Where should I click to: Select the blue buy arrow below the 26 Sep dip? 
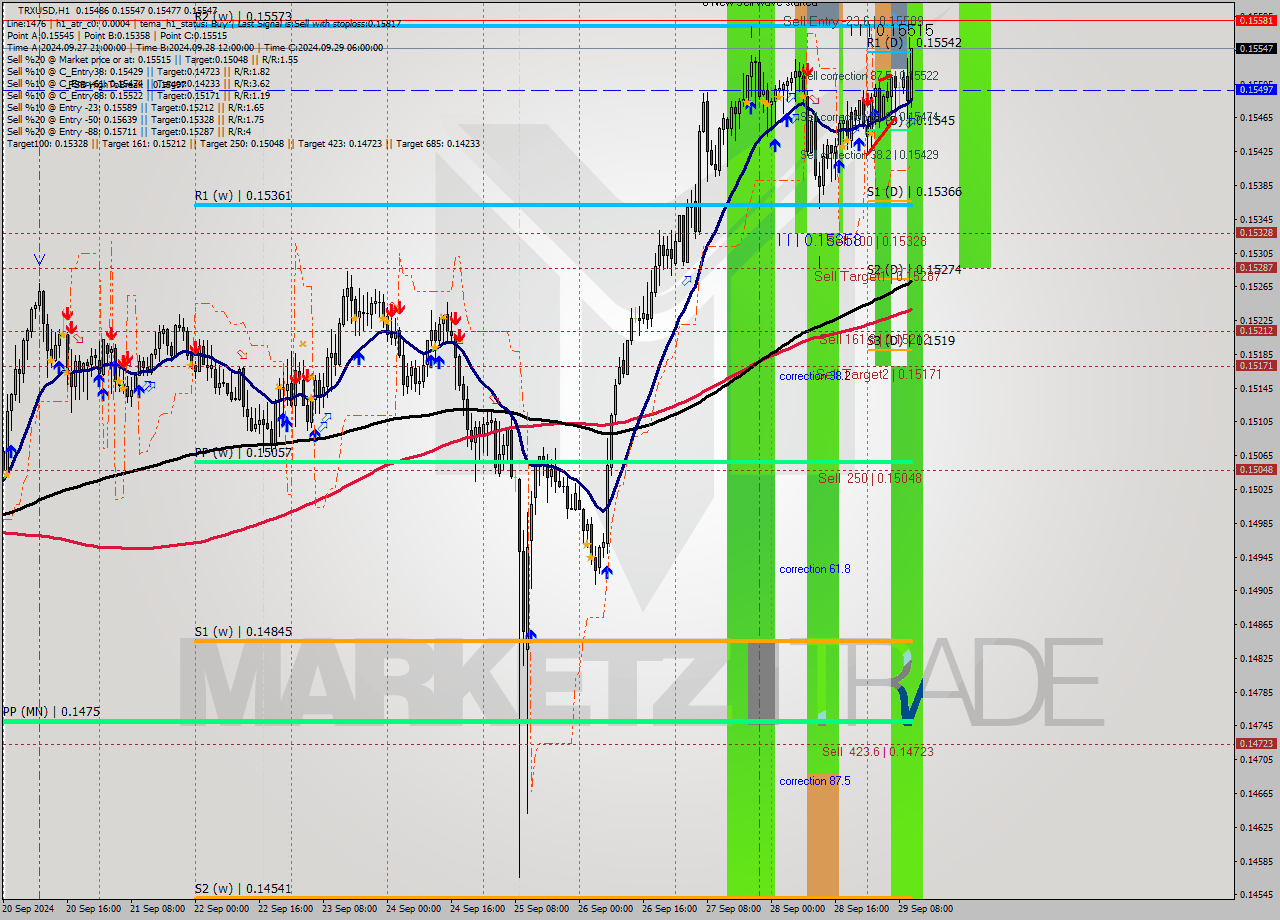point(608,573)
